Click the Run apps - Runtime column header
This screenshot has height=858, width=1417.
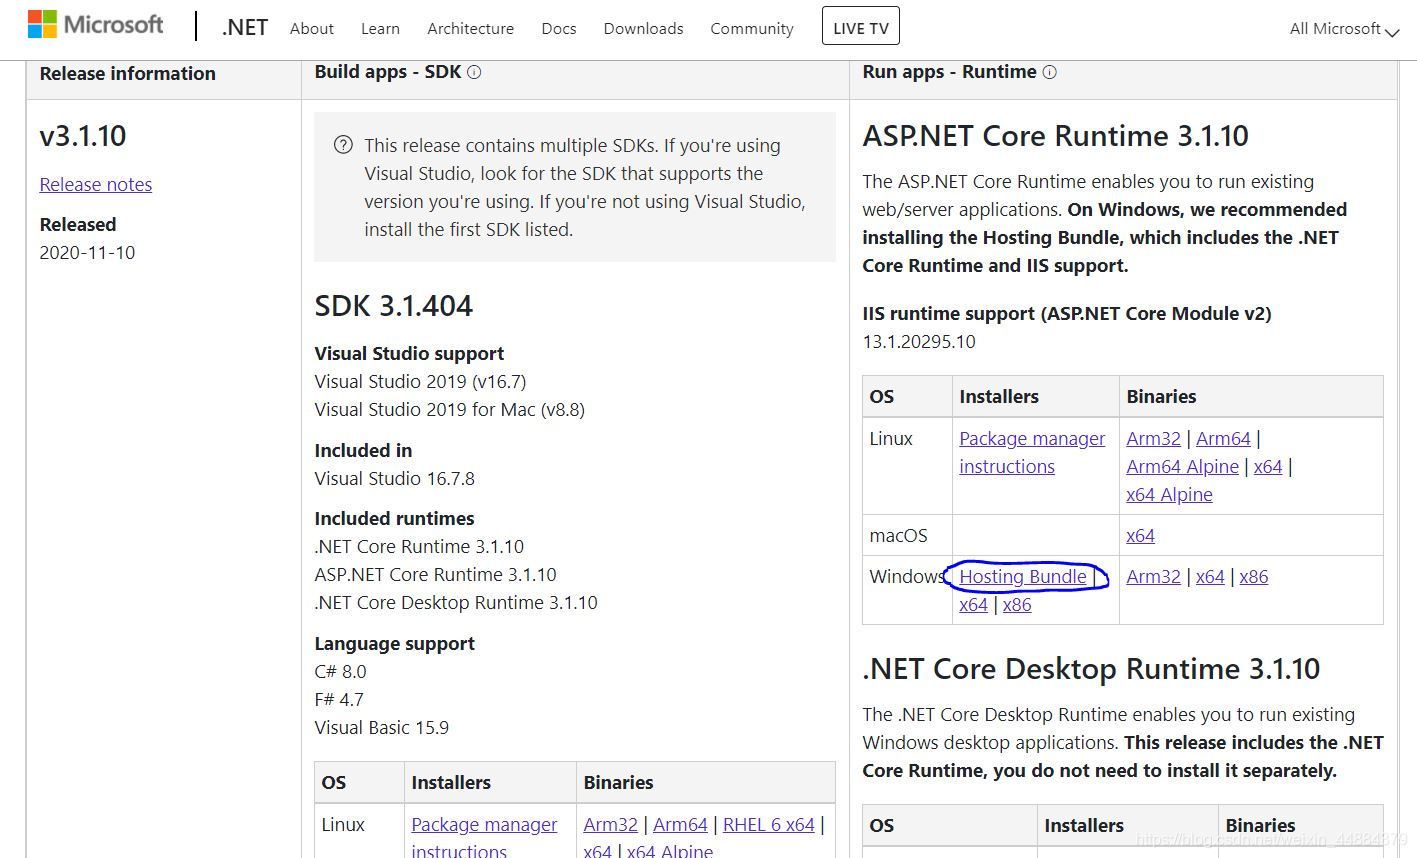point(949,72)
